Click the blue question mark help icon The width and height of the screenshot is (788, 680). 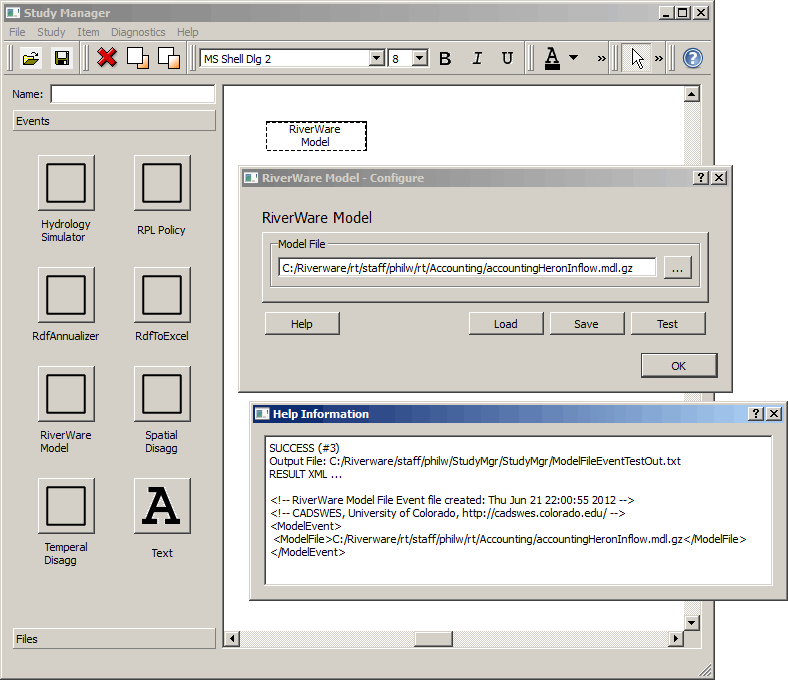coord(693,58)
